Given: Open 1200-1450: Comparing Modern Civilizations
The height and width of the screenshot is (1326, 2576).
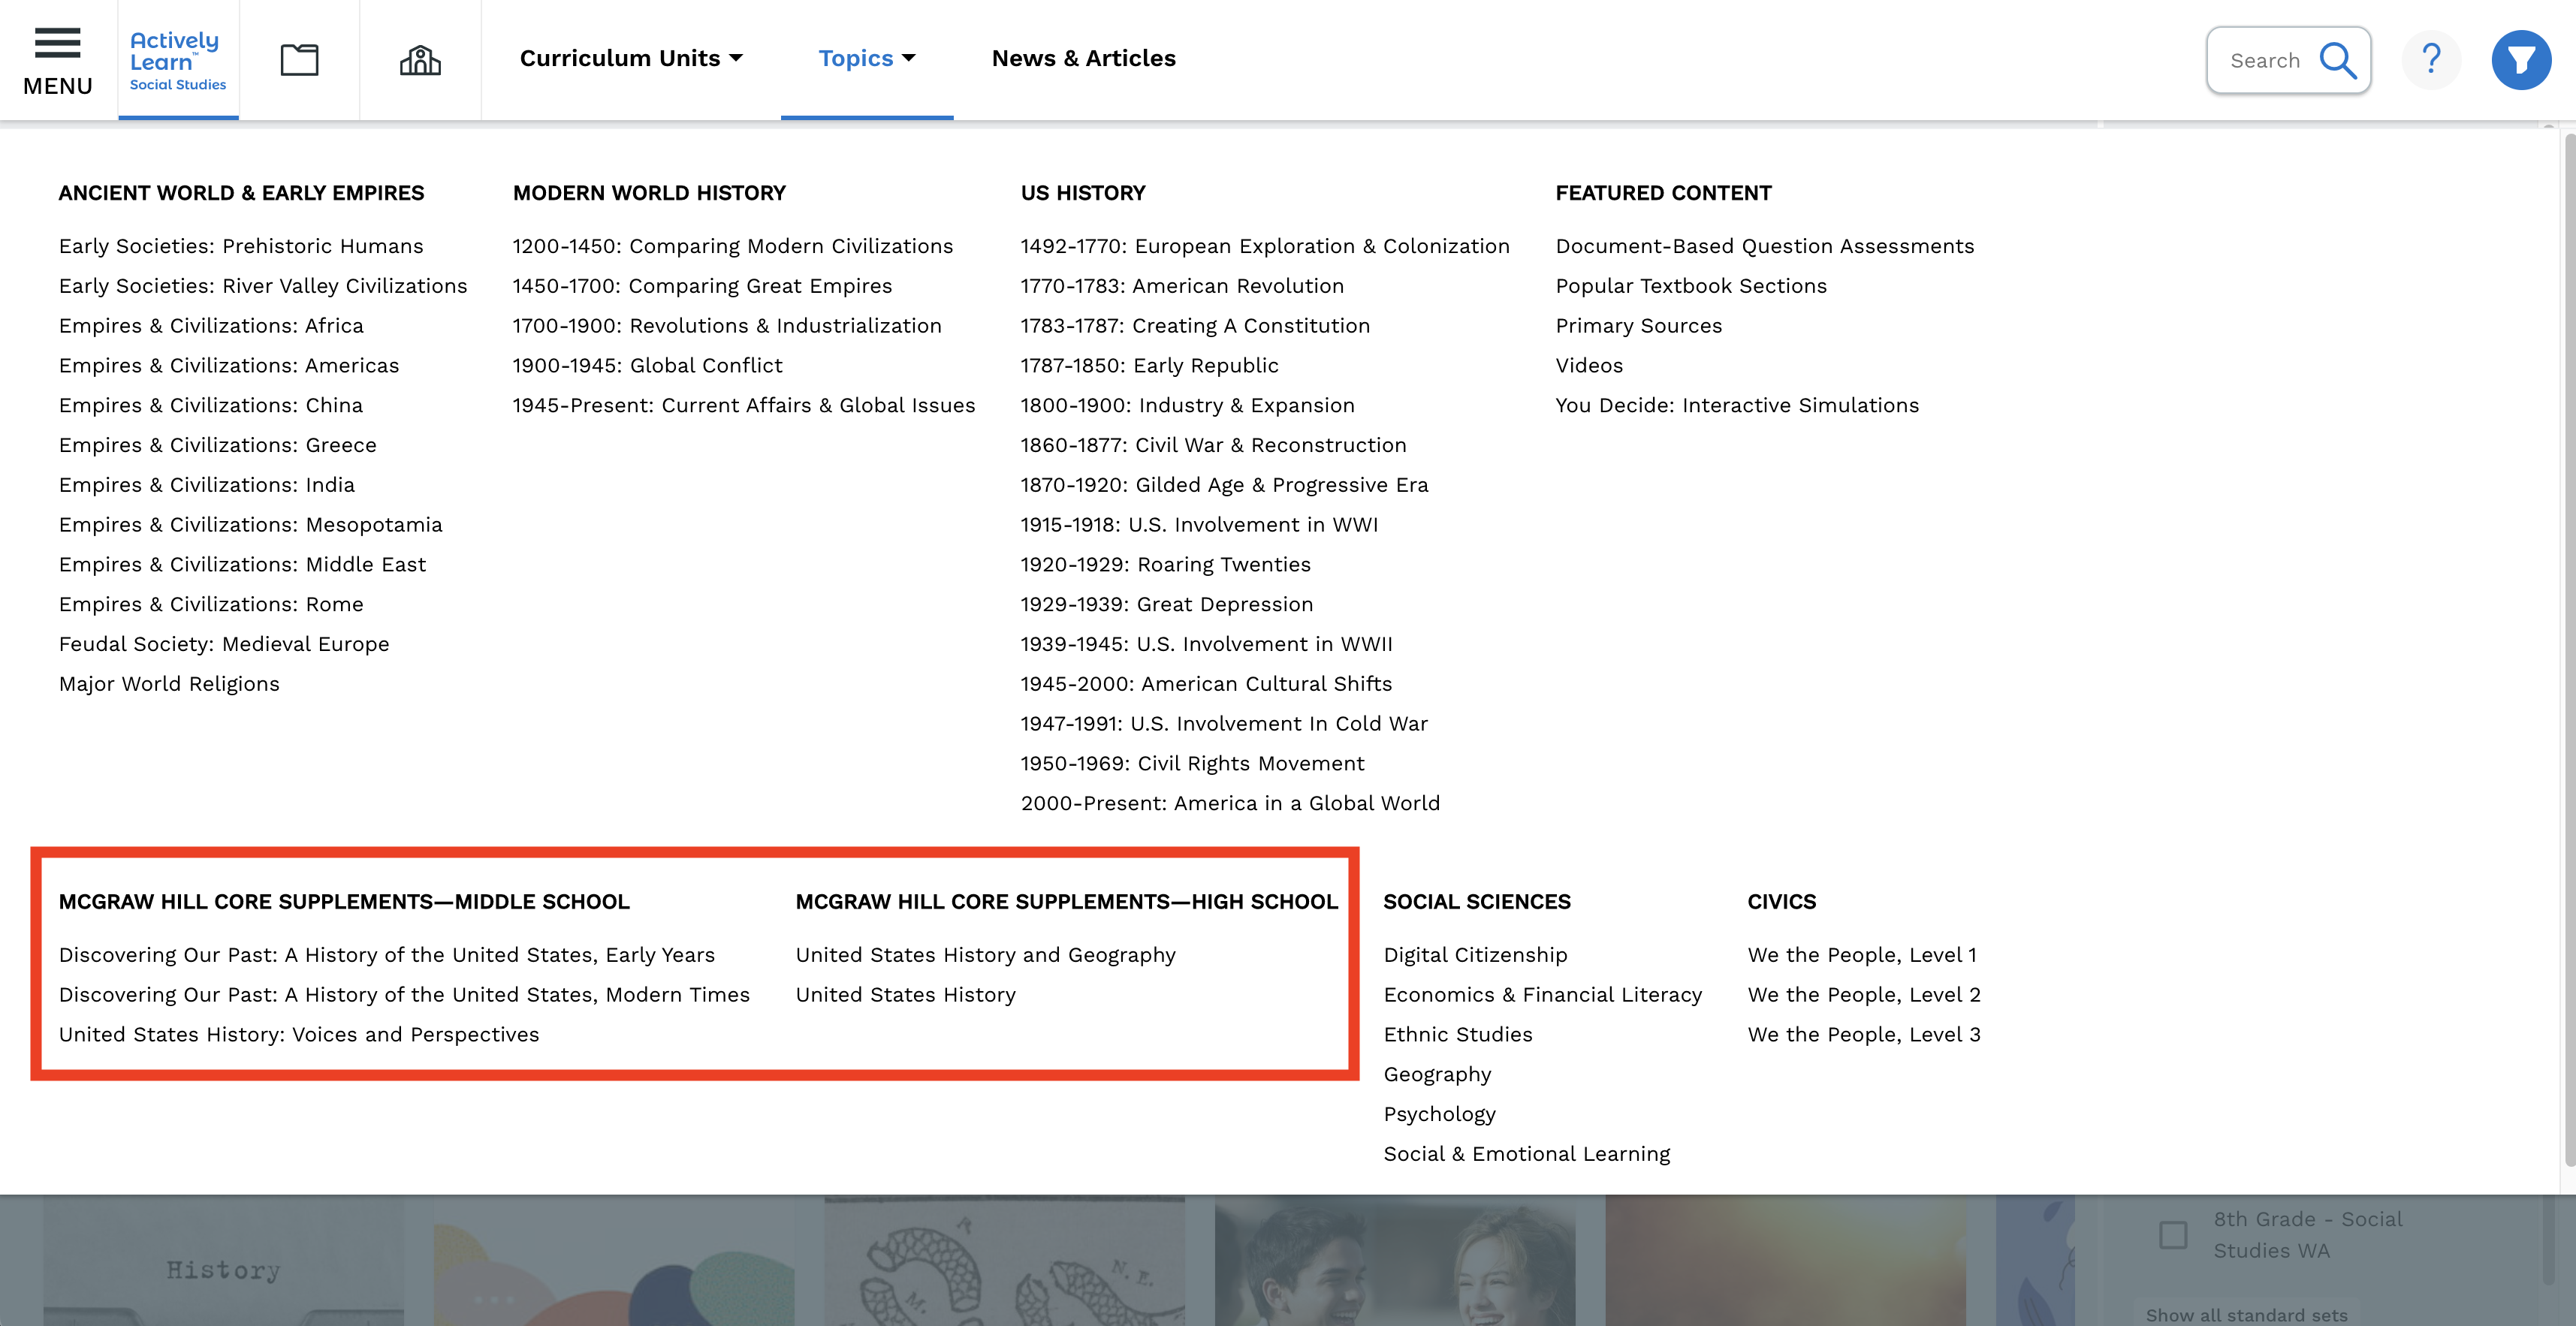Looking at the screenshot, I should pos(733,246).
